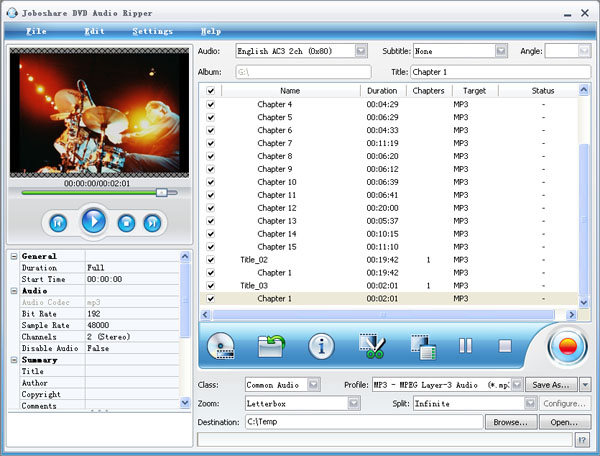This screenshot has width=600, height=456.
Task: Open the Angle dropdown
Action: coord(584,51)
